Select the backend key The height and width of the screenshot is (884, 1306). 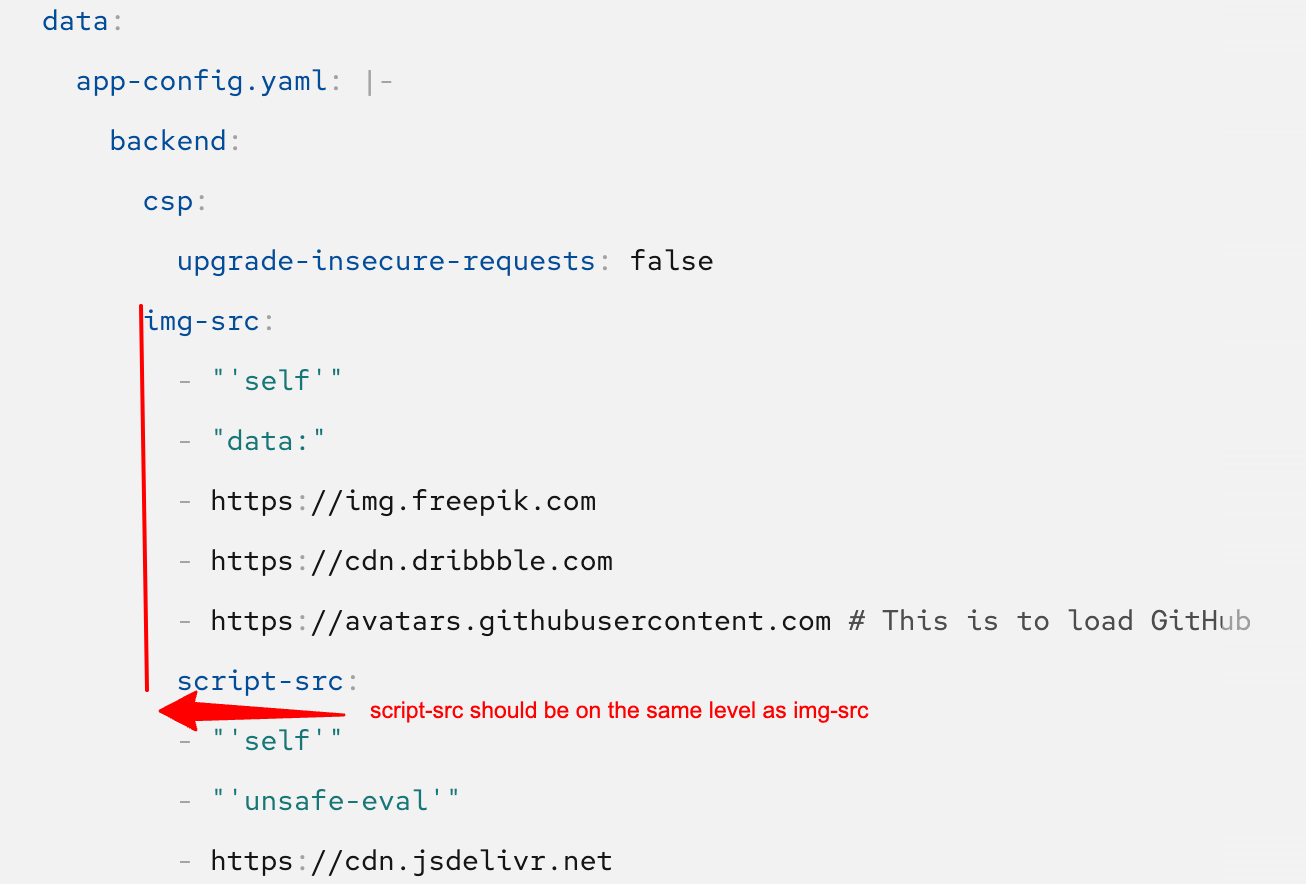[x=168, y=141]
